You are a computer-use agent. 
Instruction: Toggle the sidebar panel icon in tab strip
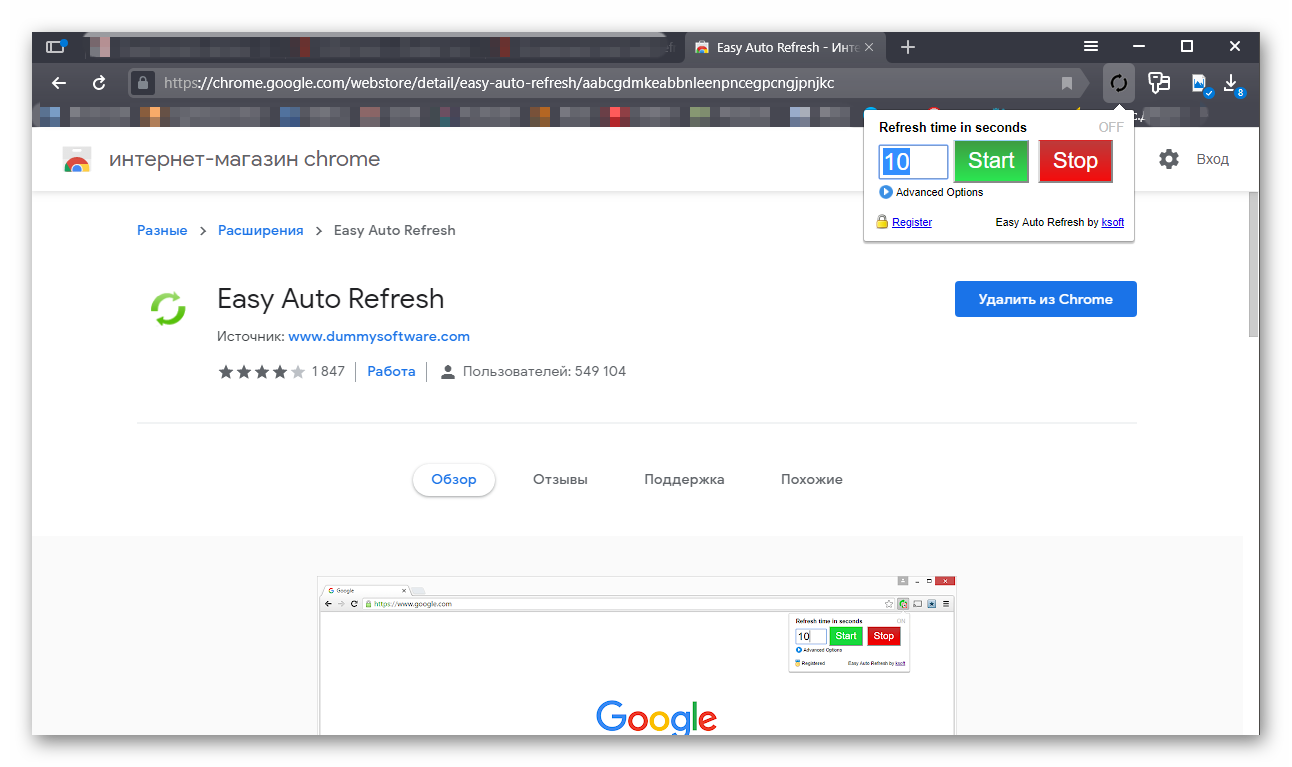[55, 47]
